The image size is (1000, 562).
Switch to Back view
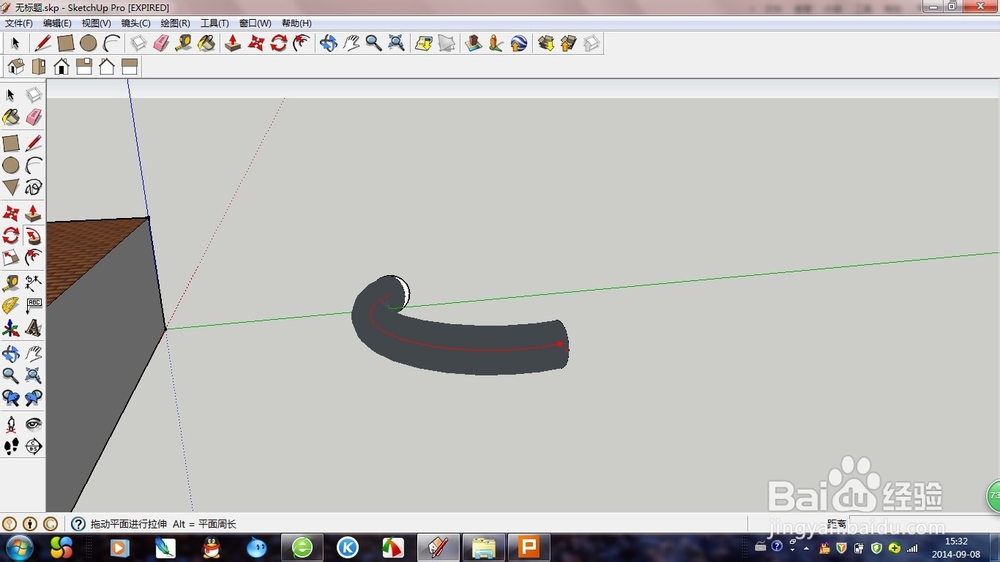tap(107, 66)
